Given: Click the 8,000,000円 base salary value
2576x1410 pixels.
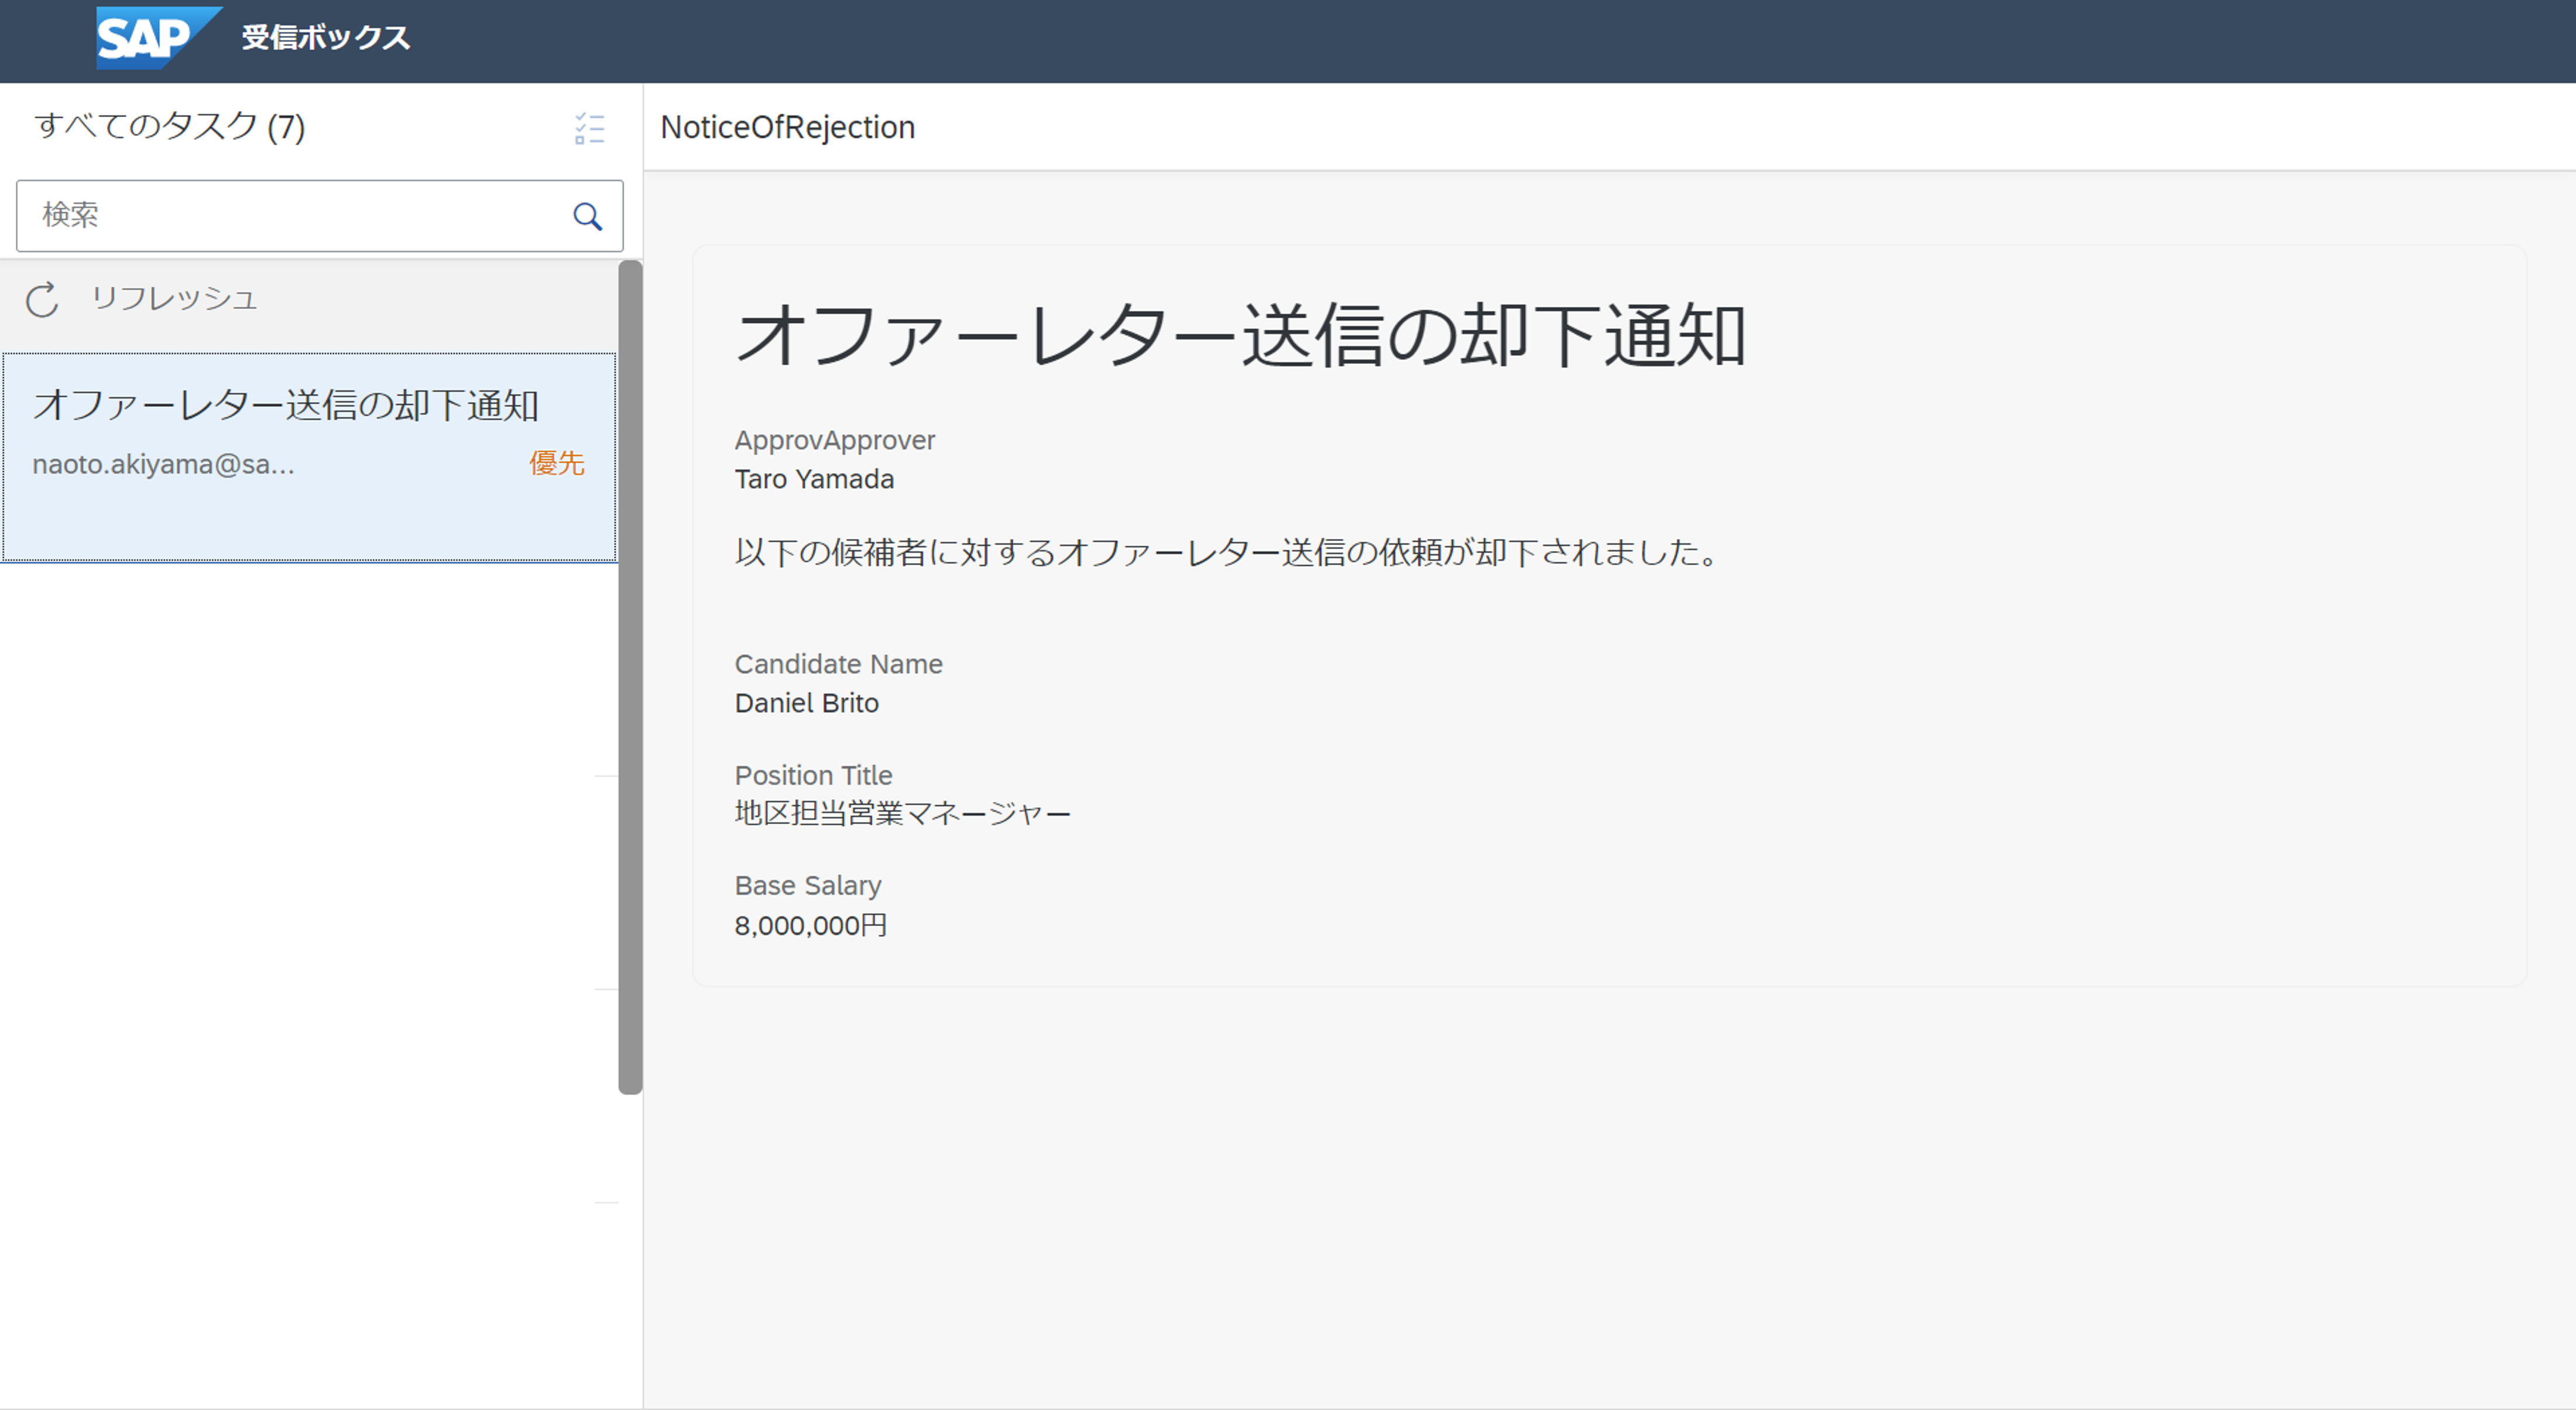Looking at the screenshot, I should (x=810, y=925).
